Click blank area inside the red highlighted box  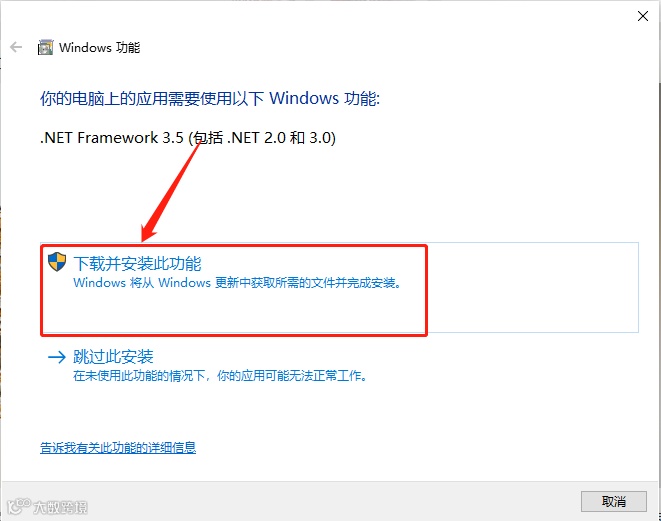pyautogui.click(x=234, y=312)
